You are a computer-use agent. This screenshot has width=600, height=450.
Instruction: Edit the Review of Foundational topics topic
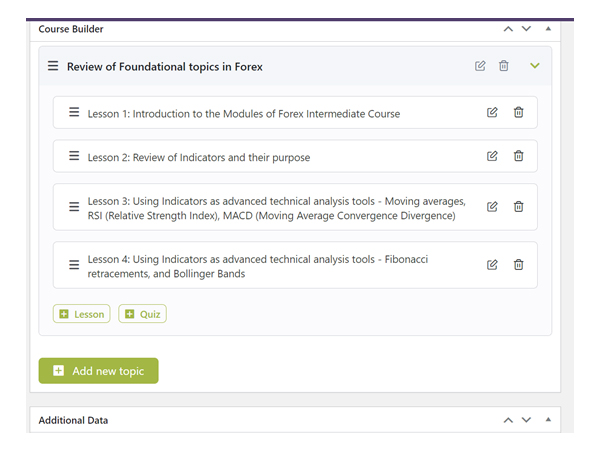[480, 66]
